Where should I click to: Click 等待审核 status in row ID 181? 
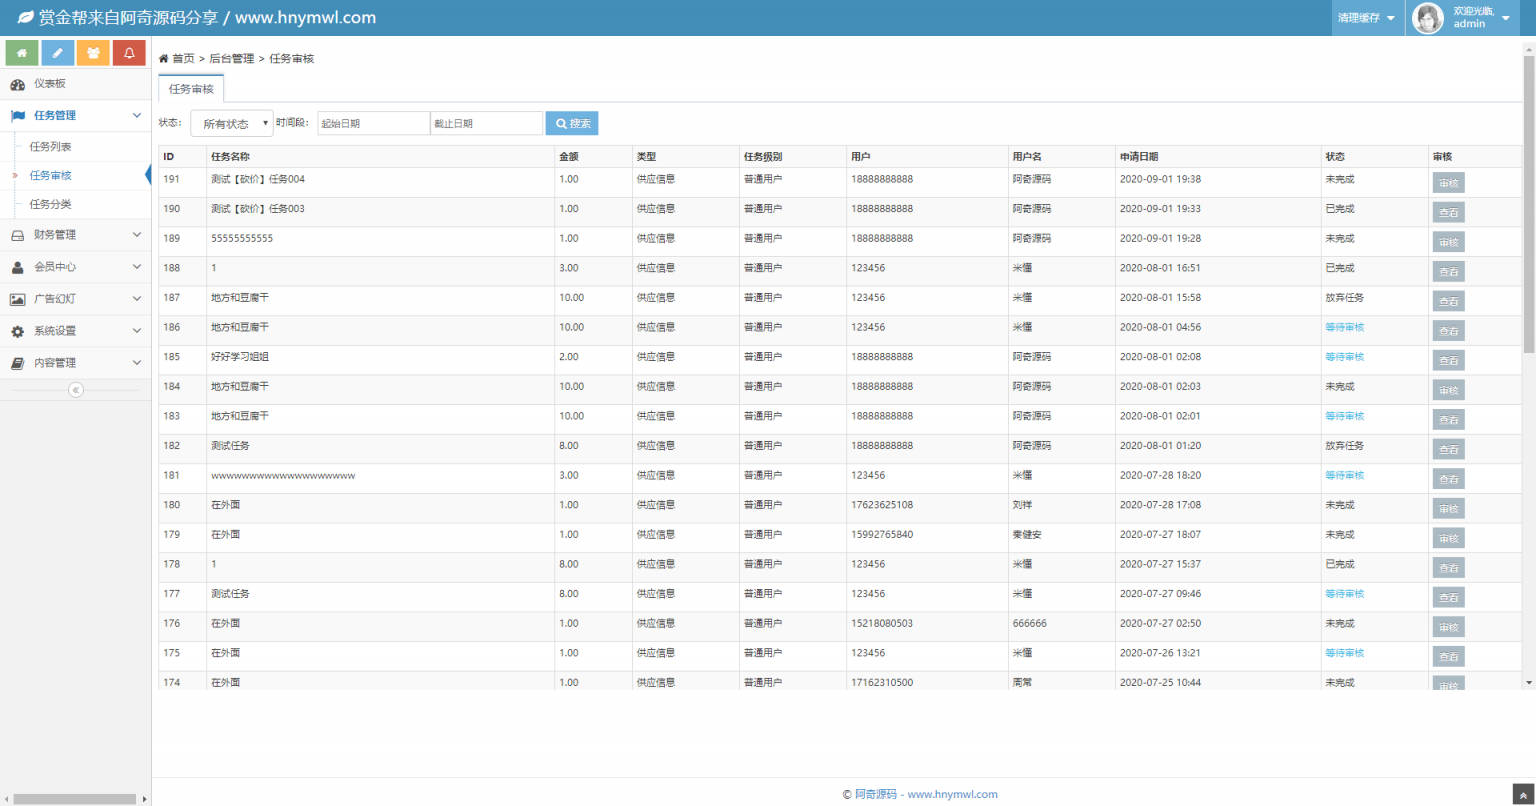[1344, 476]
